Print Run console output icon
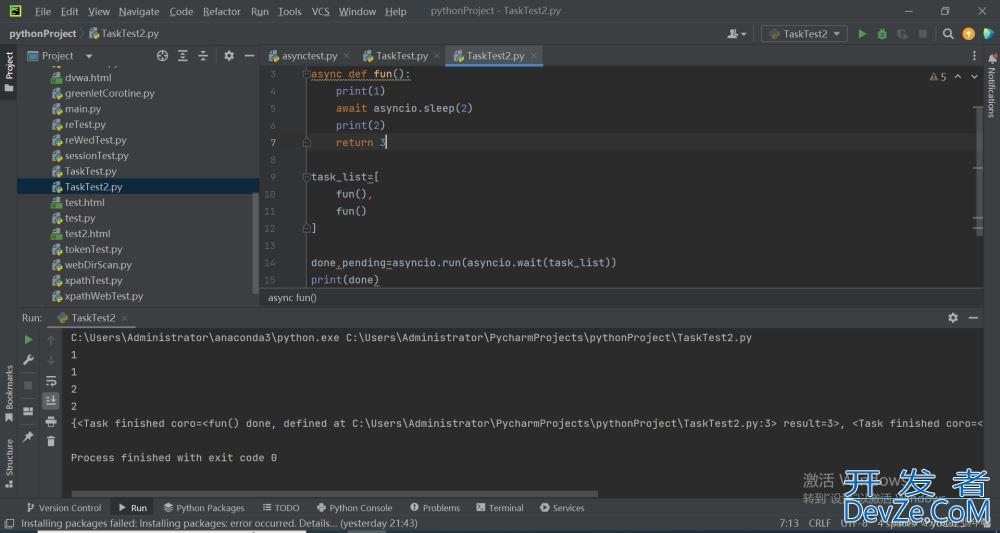This screenshot has height=533, width=1000. tap(51, 421)
